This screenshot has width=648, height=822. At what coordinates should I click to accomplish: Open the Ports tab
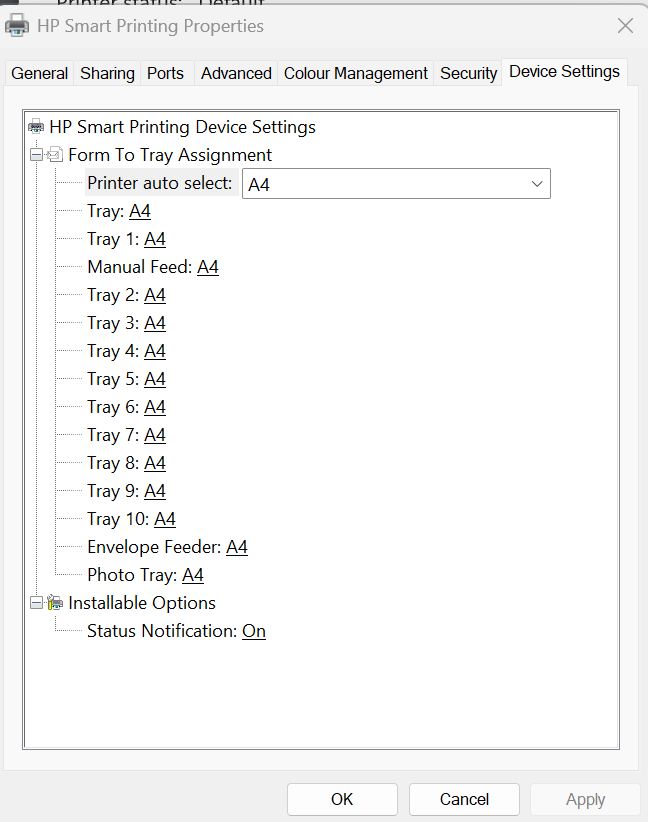coord(165,73)
